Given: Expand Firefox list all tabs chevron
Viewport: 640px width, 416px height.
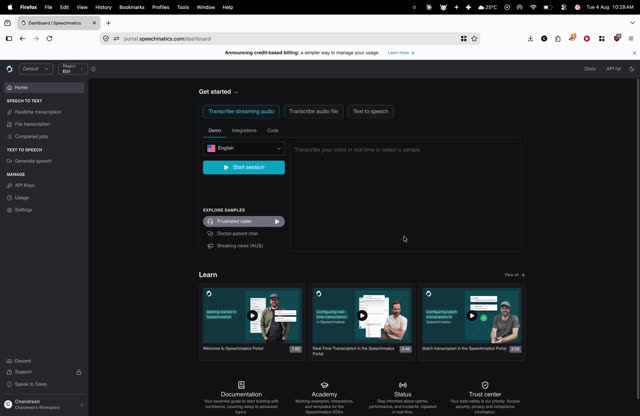Looking at the screenshot, I should [x=632, y=23].
